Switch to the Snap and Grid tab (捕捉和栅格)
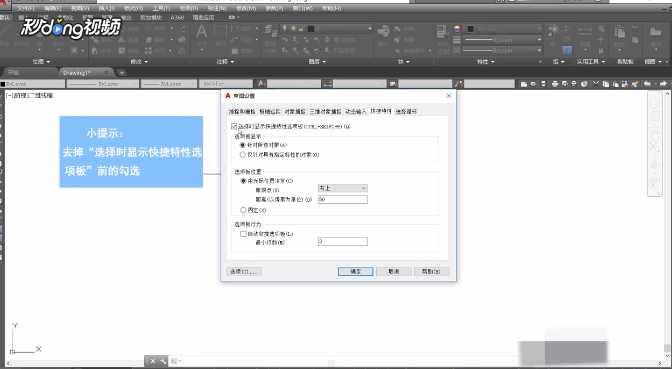 coord(242,111)
